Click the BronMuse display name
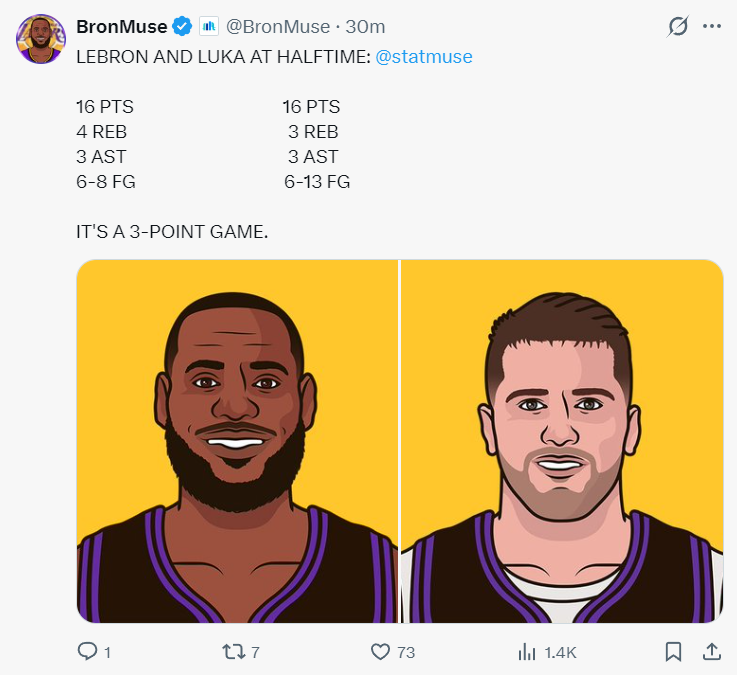The width and height of the screenshot is (737, 675). (122, 27)
